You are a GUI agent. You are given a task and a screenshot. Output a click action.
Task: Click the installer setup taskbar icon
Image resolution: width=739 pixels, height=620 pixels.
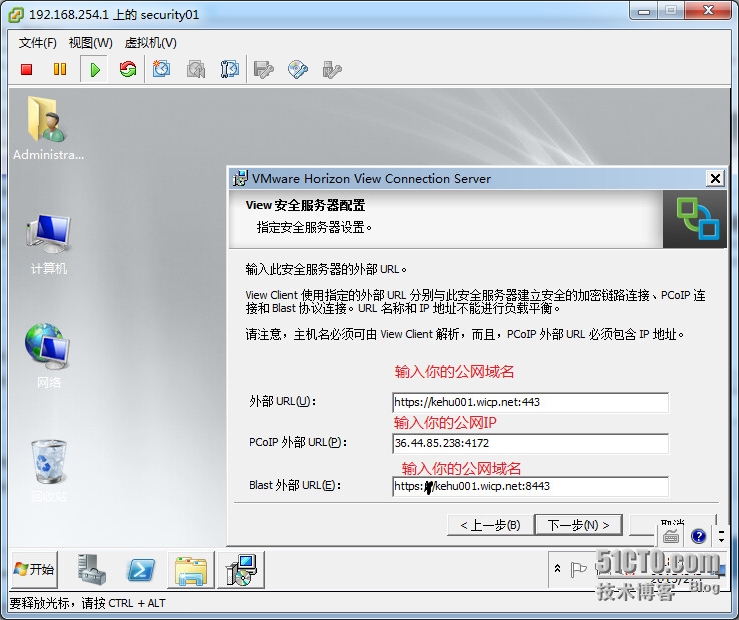[241, 570]
